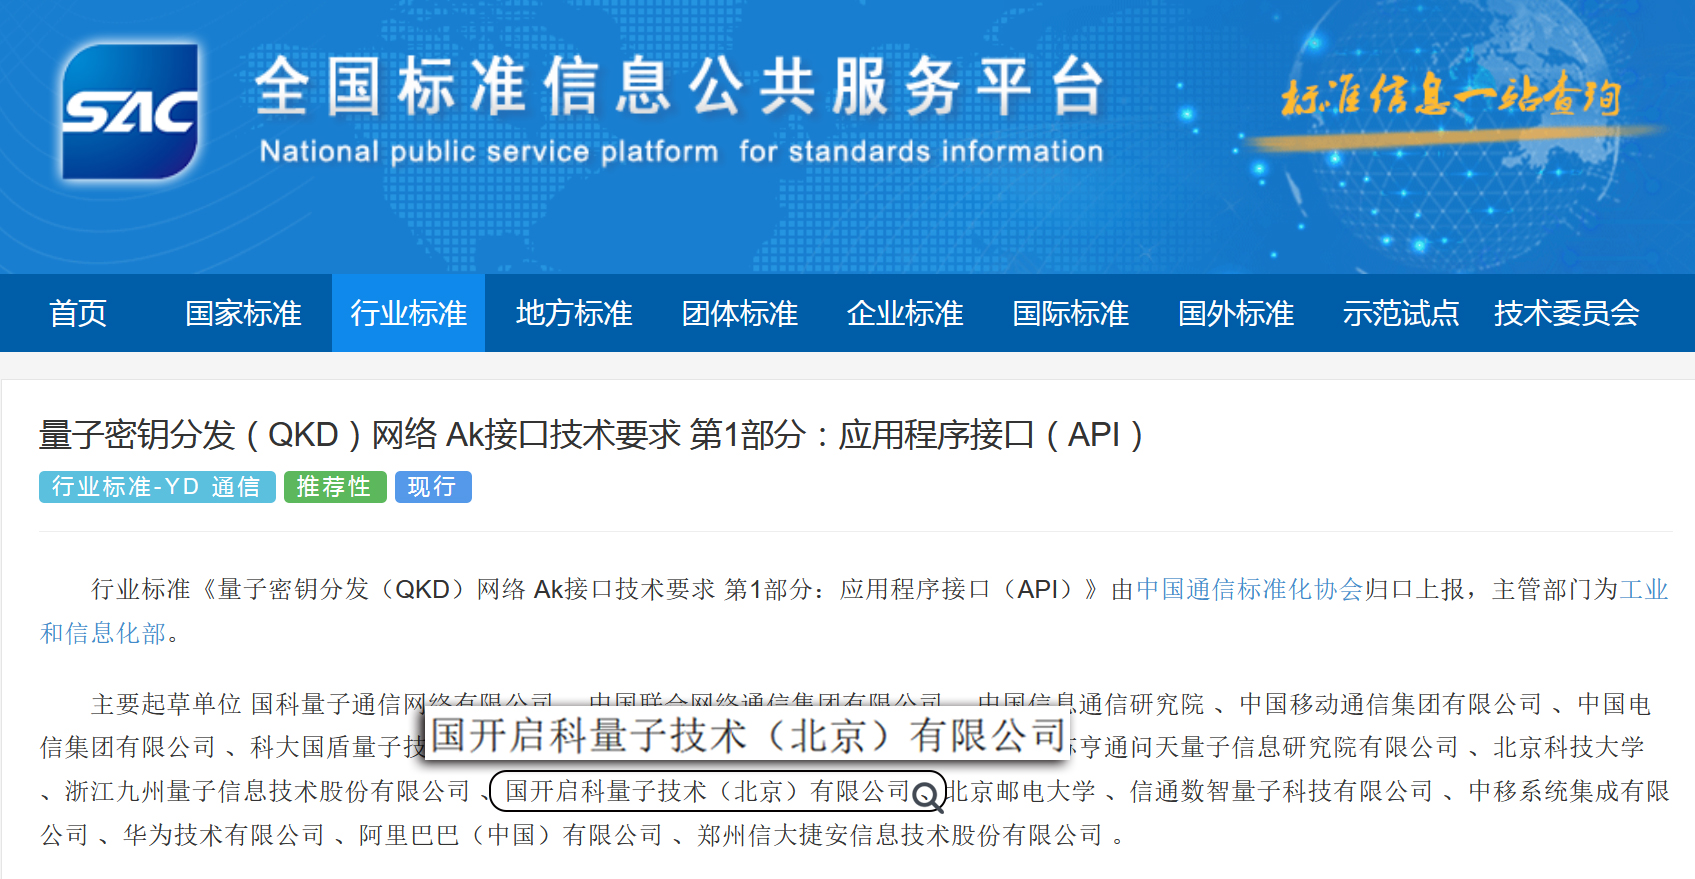Click the platform title 全国标准信息公共服务平台

(680, 86)
